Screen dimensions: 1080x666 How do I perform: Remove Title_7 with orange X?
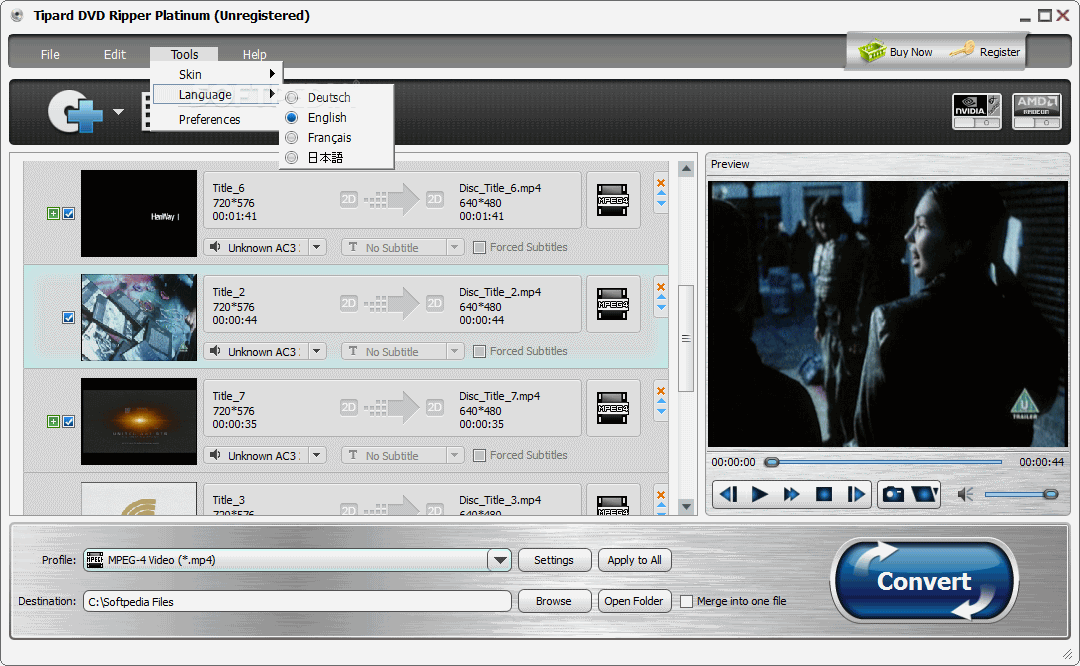pos(661,391)
